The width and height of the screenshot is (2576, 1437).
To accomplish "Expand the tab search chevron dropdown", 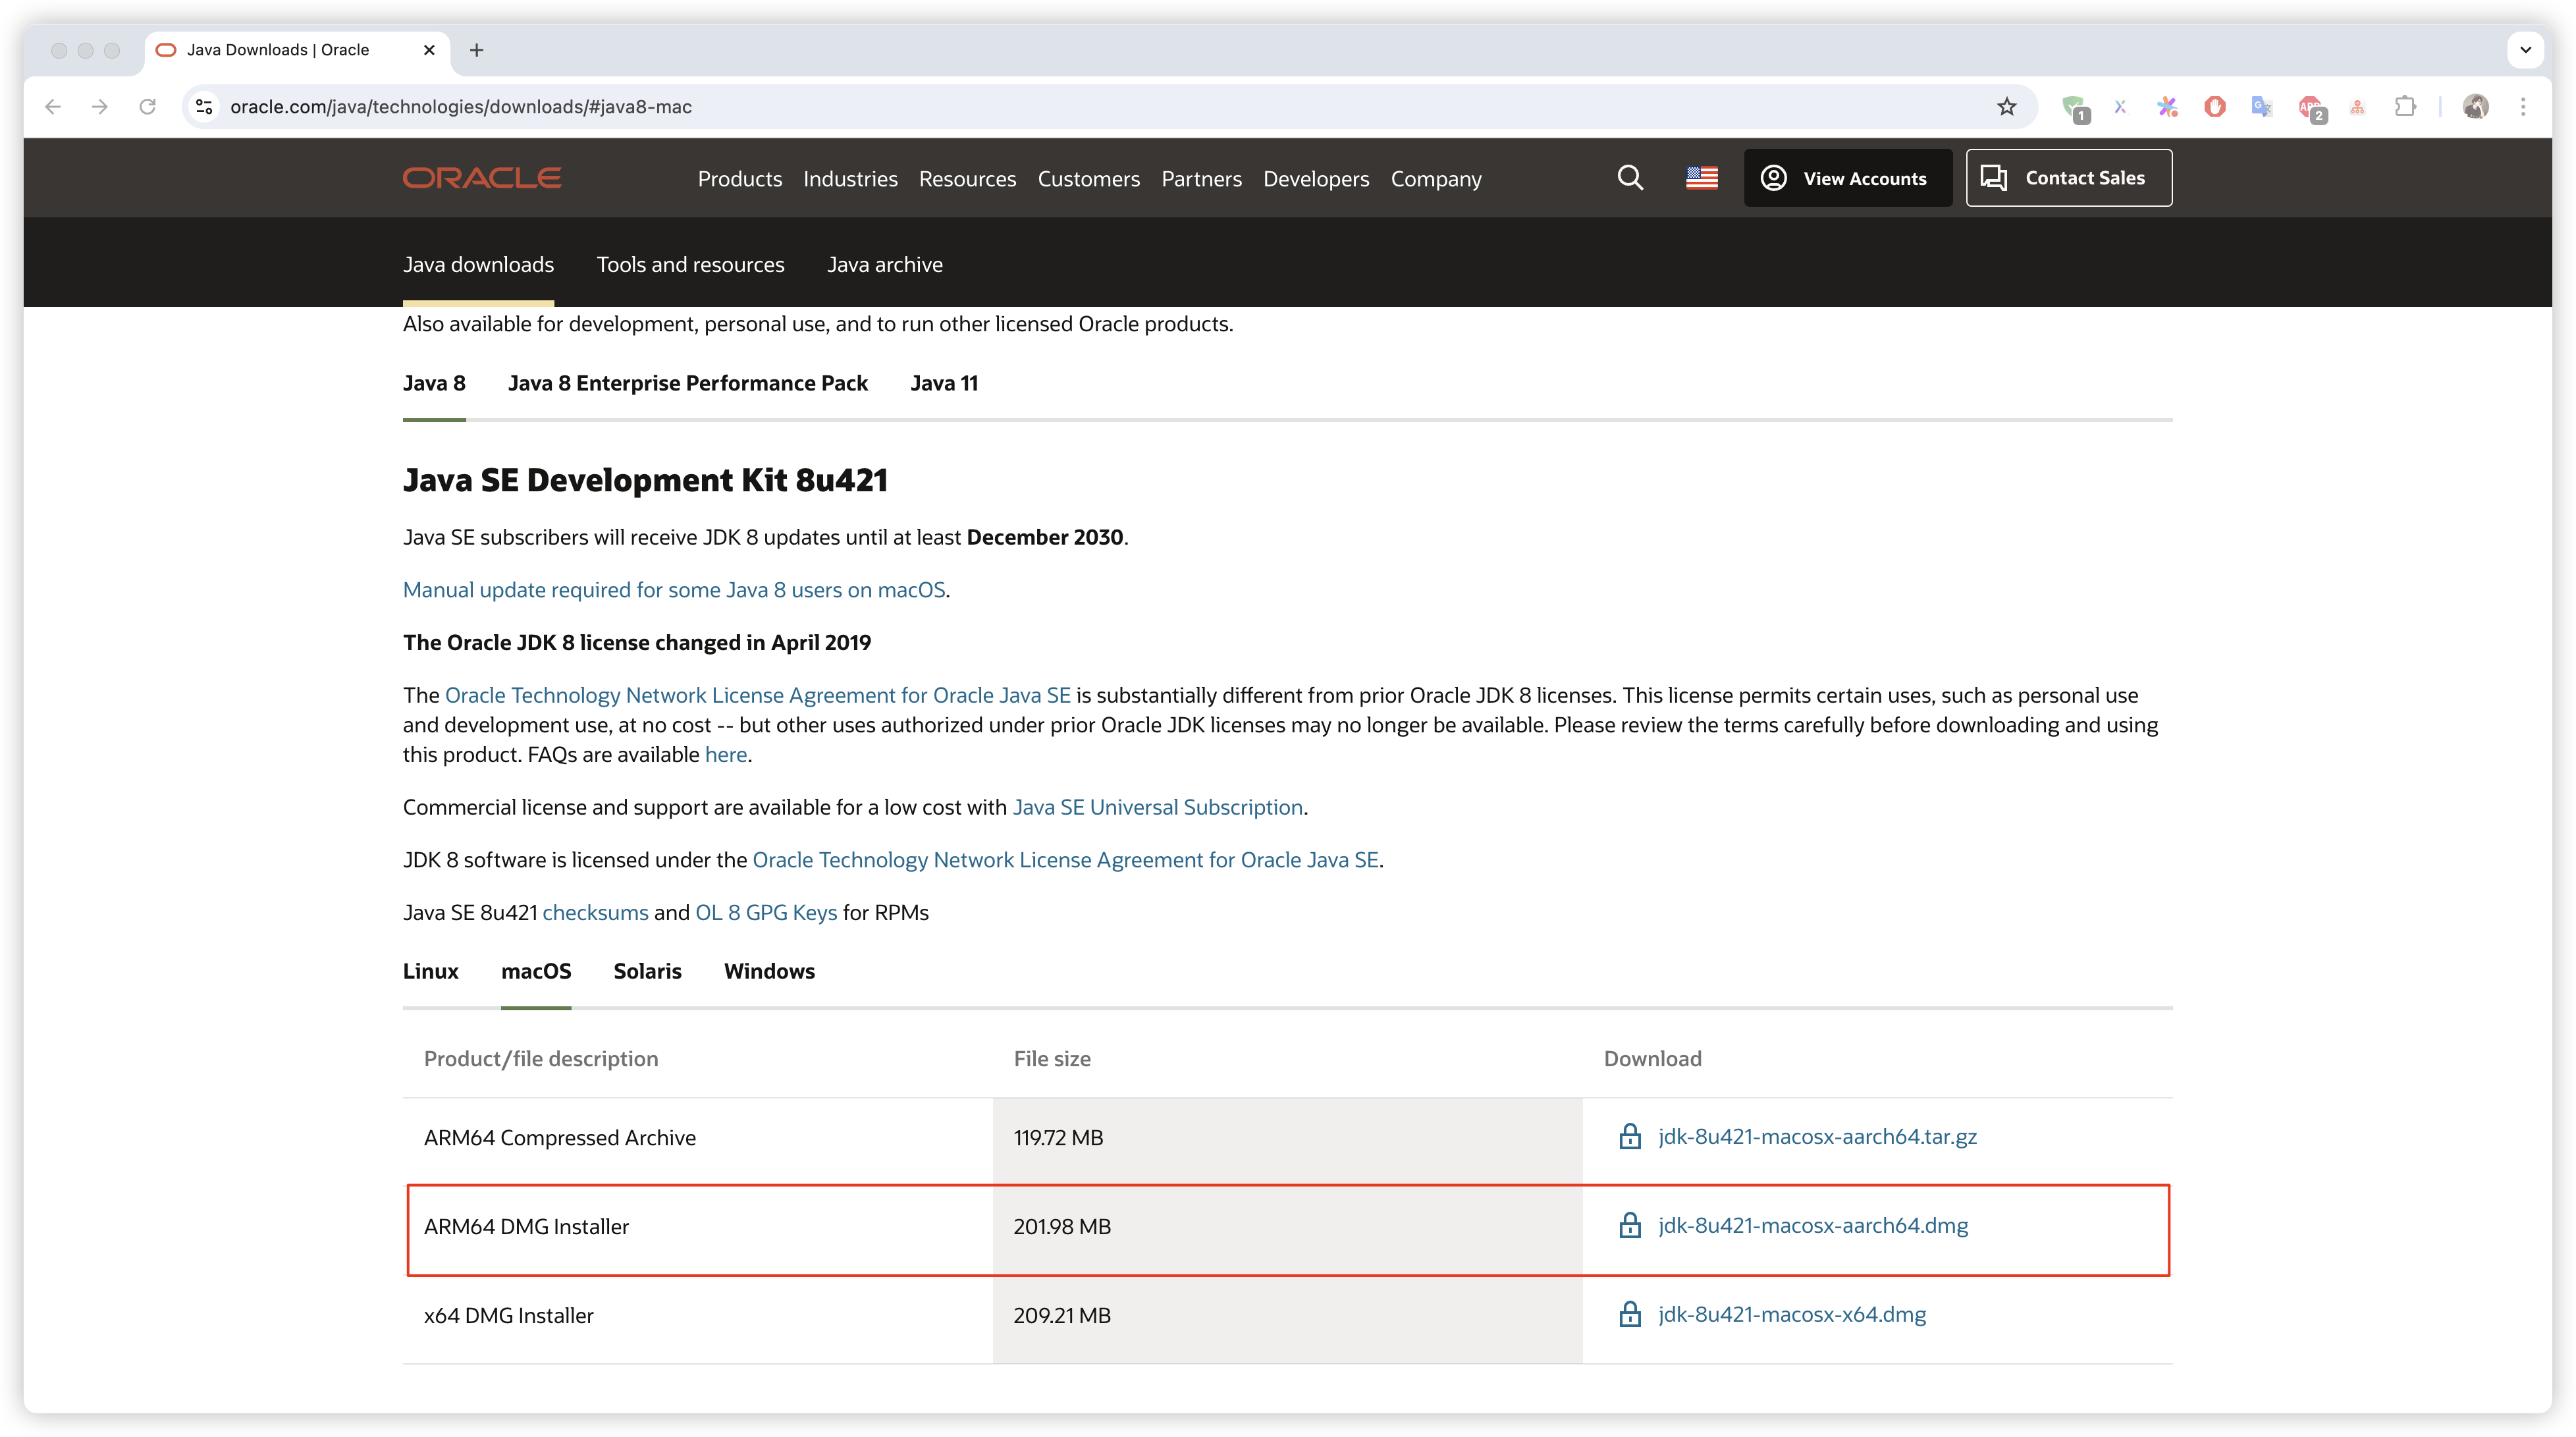I will (2525, 50).
